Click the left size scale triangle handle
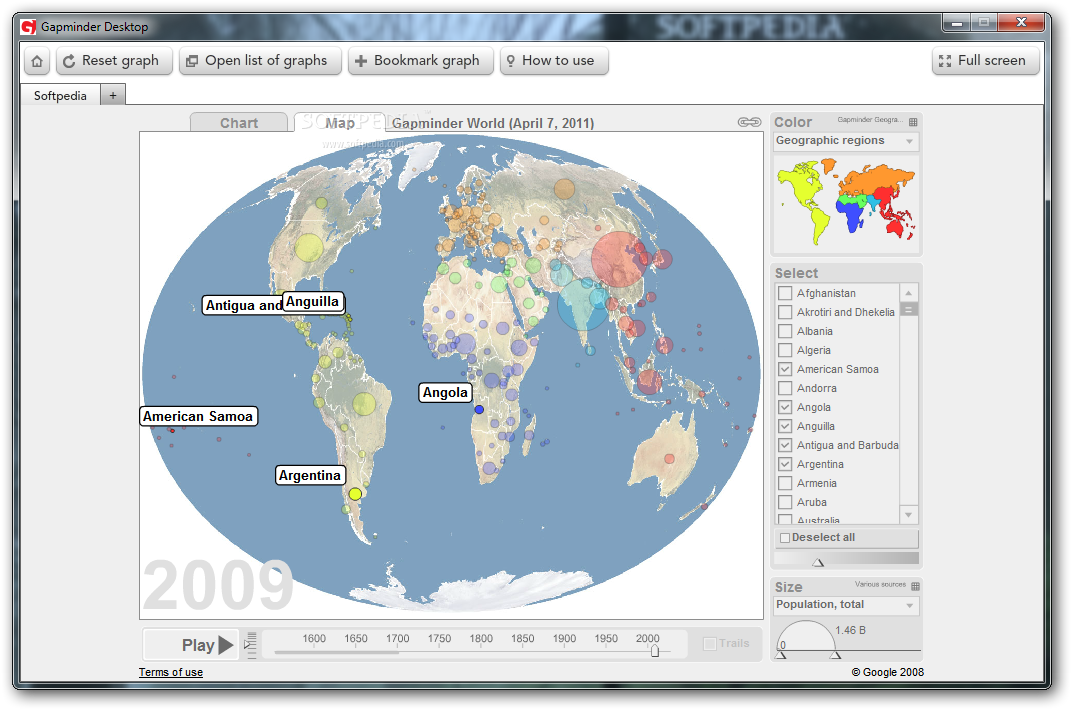This screenshot has width=1072, height=710. [780, 655]
